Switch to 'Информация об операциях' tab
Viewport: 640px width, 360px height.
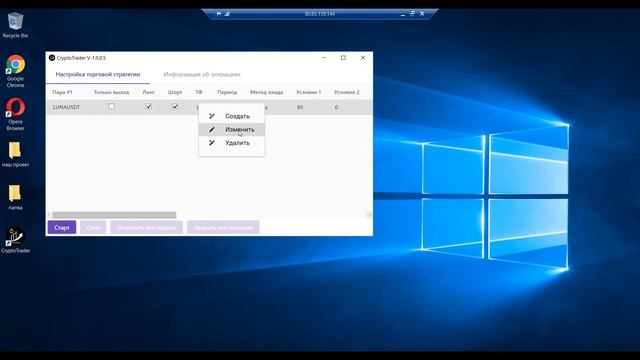pos(202,75)
